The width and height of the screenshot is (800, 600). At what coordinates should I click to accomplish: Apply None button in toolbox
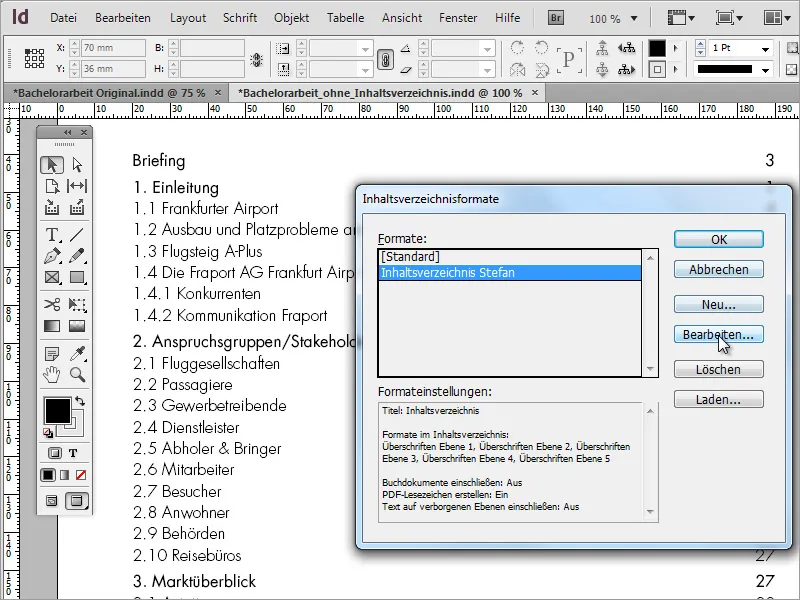81,476
